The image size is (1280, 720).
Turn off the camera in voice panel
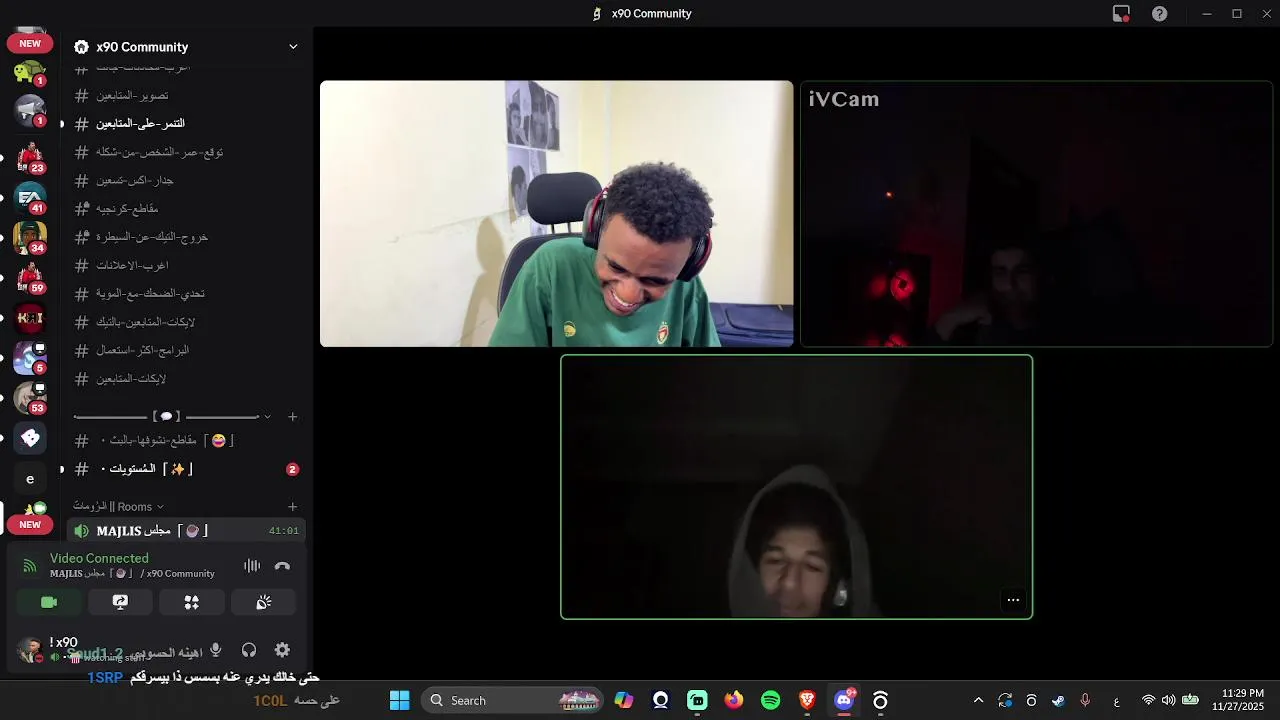(49, 602)
